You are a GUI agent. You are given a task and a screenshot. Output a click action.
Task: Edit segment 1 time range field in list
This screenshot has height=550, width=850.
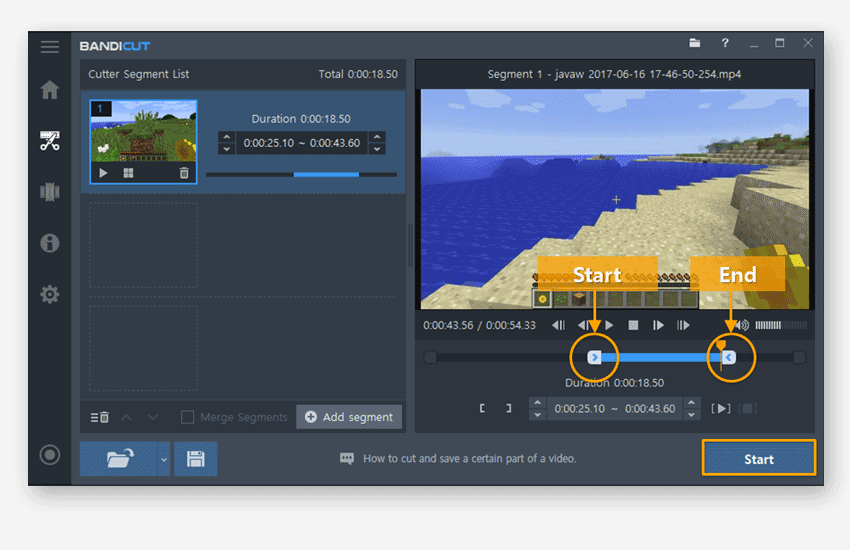(302, 143)
